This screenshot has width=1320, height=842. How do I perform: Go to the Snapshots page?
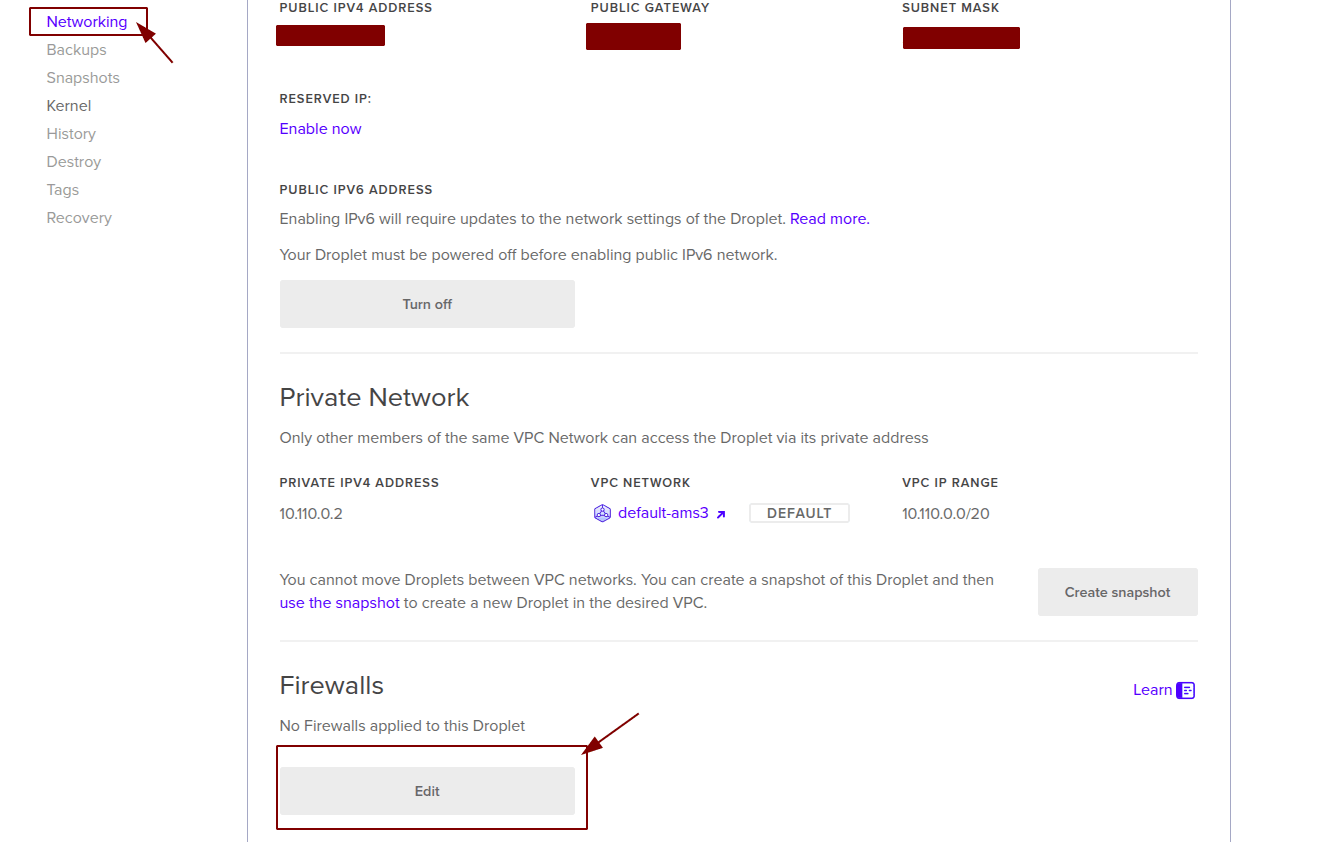point(83,77)
